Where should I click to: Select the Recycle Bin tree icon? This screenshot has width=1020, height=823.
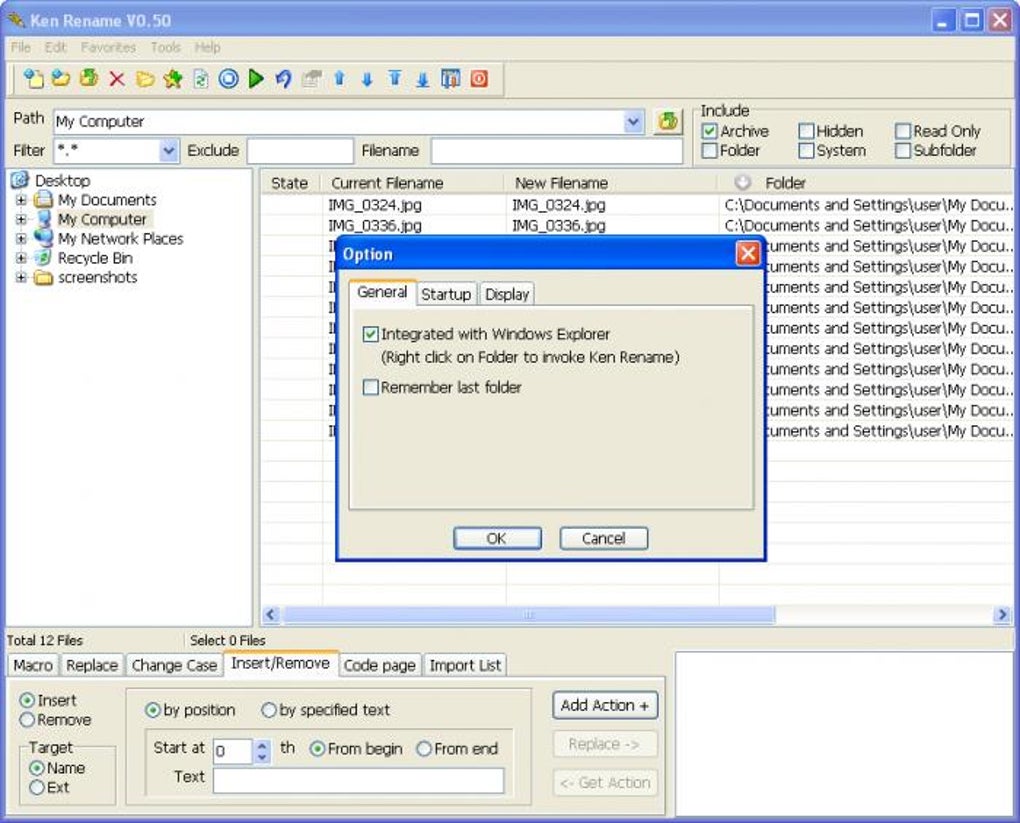(x=44, y=258)
